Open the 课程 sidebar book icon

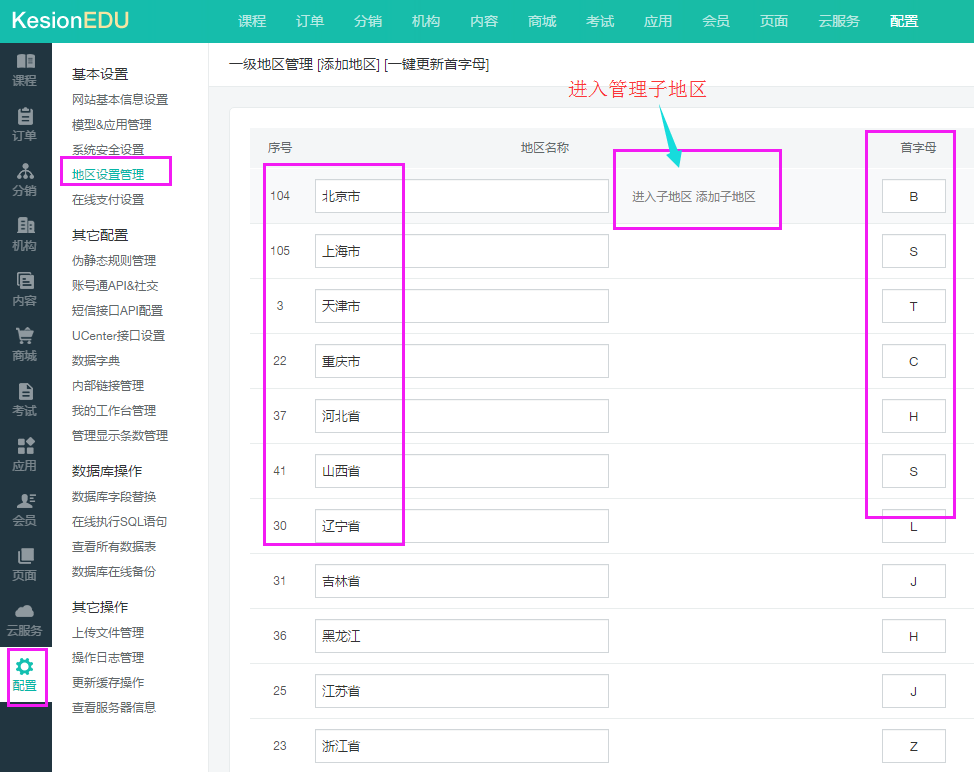[x=25, y=62]
